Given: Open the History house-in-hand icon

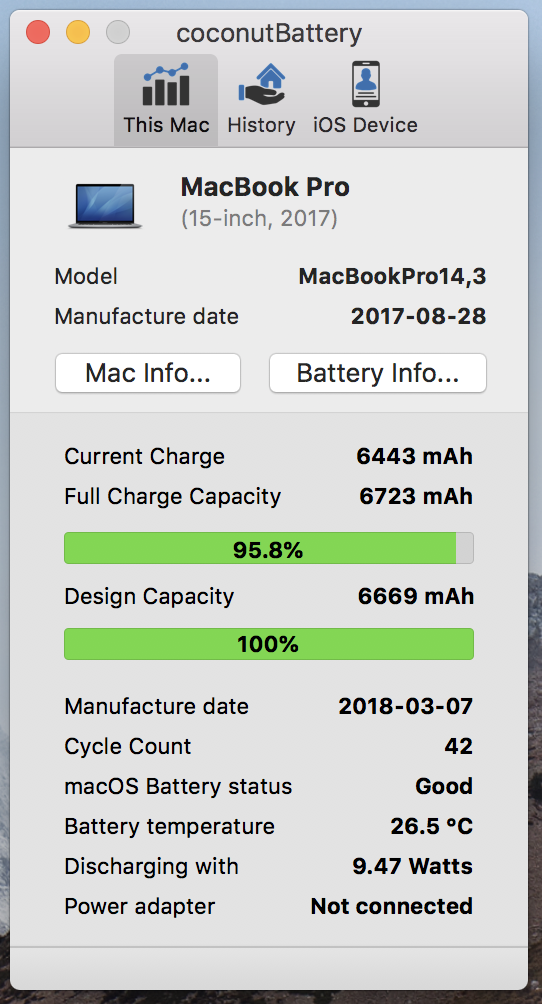Looking at the screenshot, I should click(x=261, y=84).
